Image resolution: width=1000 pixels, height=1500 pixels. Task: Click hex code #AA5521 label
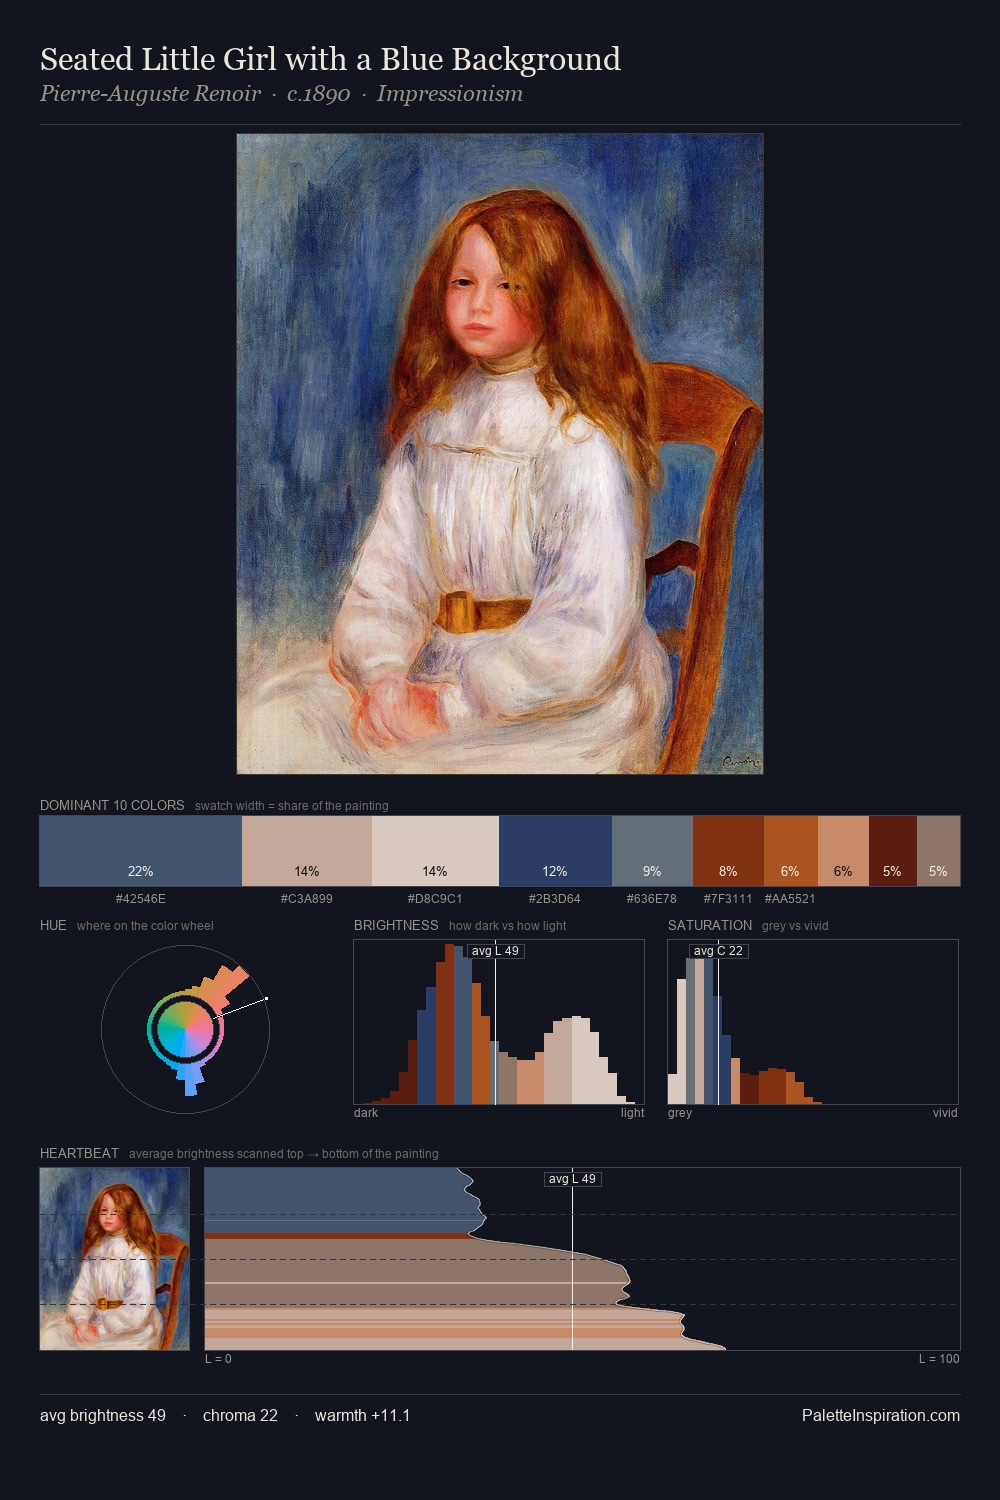[x=790, y=899]
